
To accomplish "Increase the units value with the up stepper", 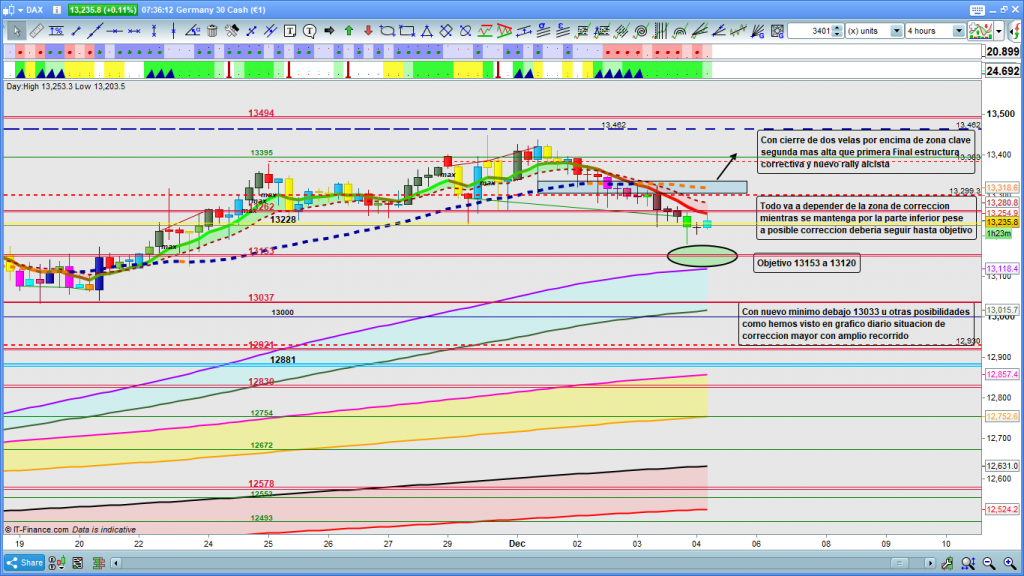I will click(x=838, y=27).
